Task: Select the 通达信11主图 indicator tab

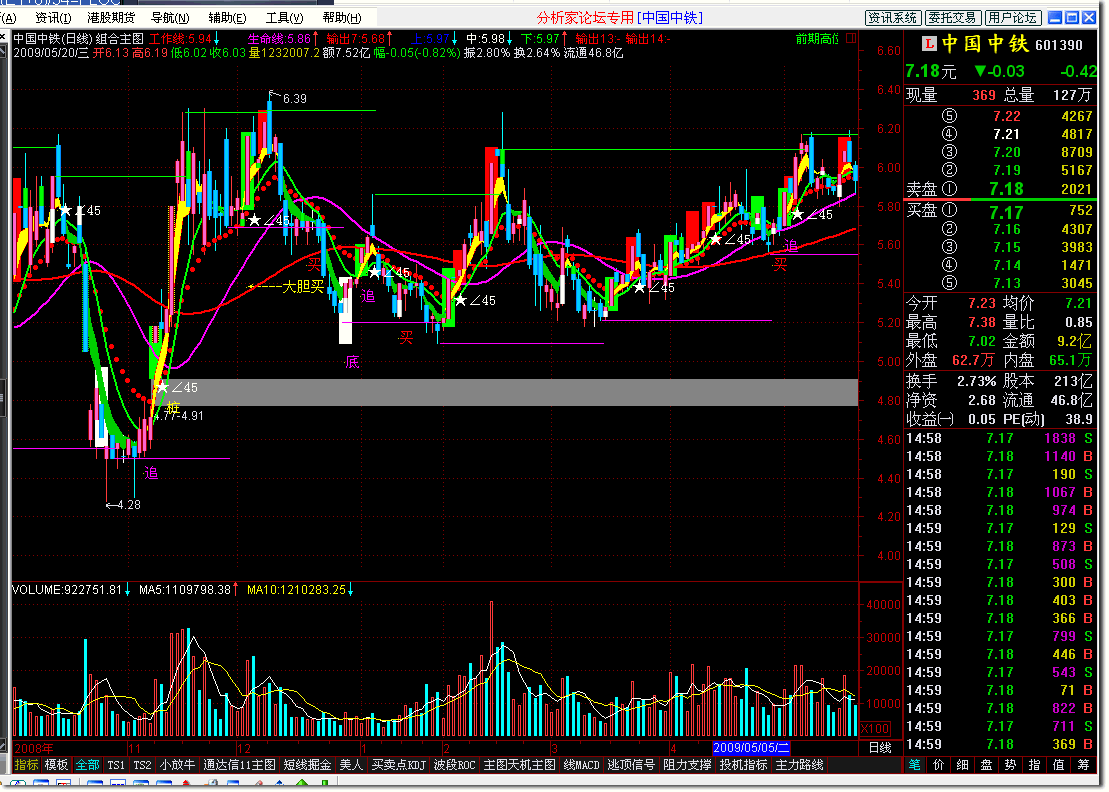Action: click(239, 765)
